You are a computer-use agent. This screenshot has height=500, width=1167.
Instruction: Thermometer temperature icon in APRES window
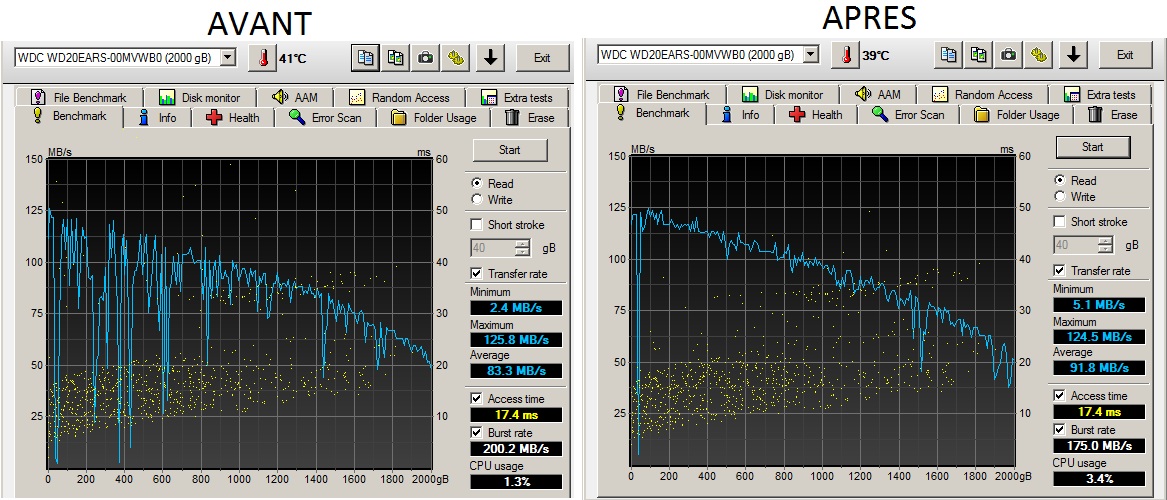pyautogui.click(x=846, y=54)
